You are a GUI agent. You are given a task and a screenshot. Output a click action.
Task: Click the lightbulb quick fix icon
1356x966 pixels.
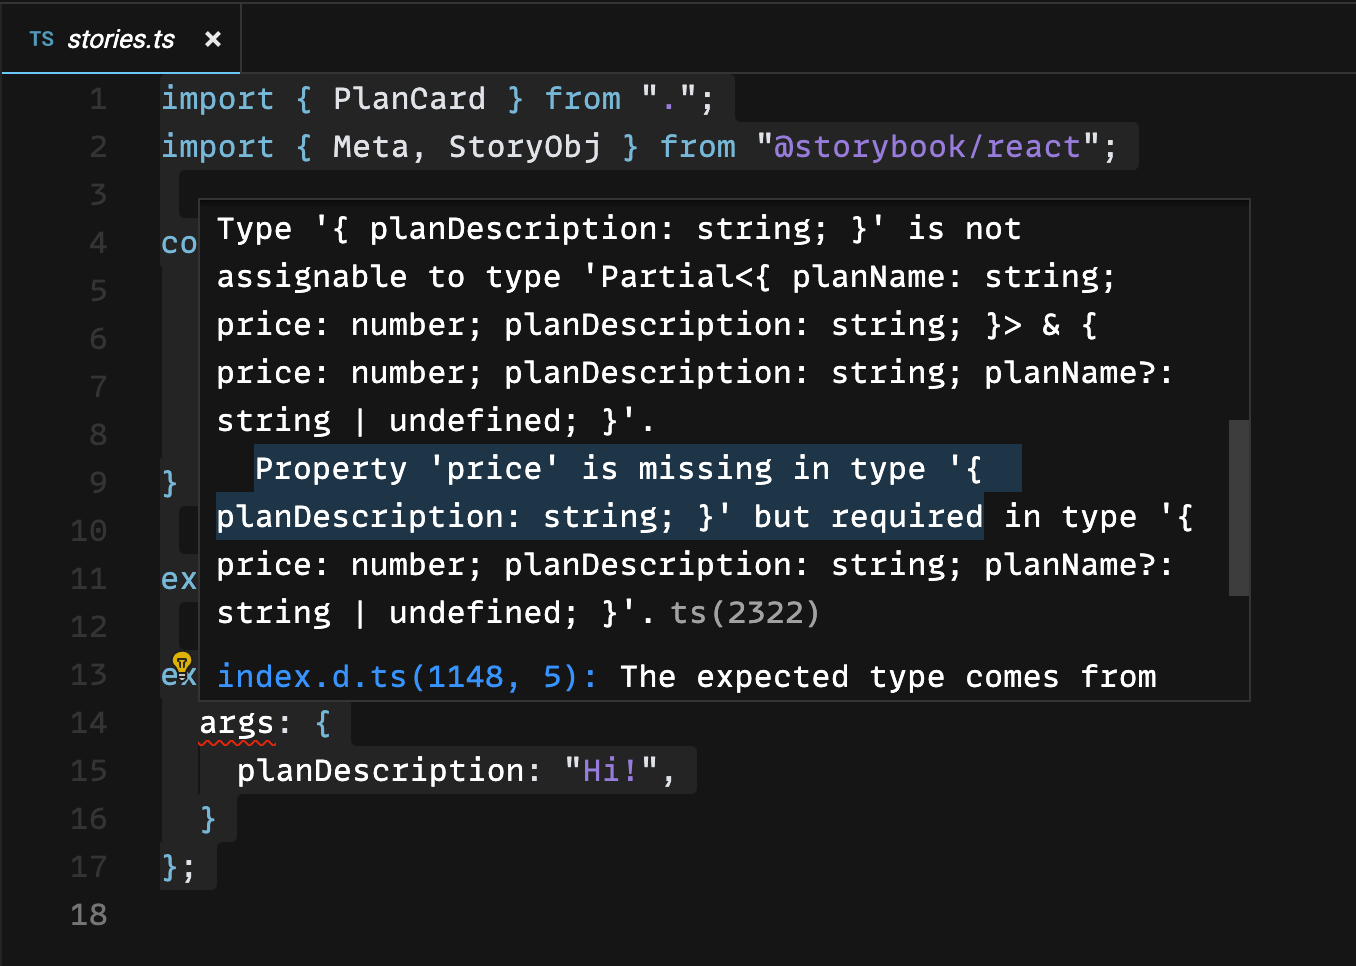point(182,663)
